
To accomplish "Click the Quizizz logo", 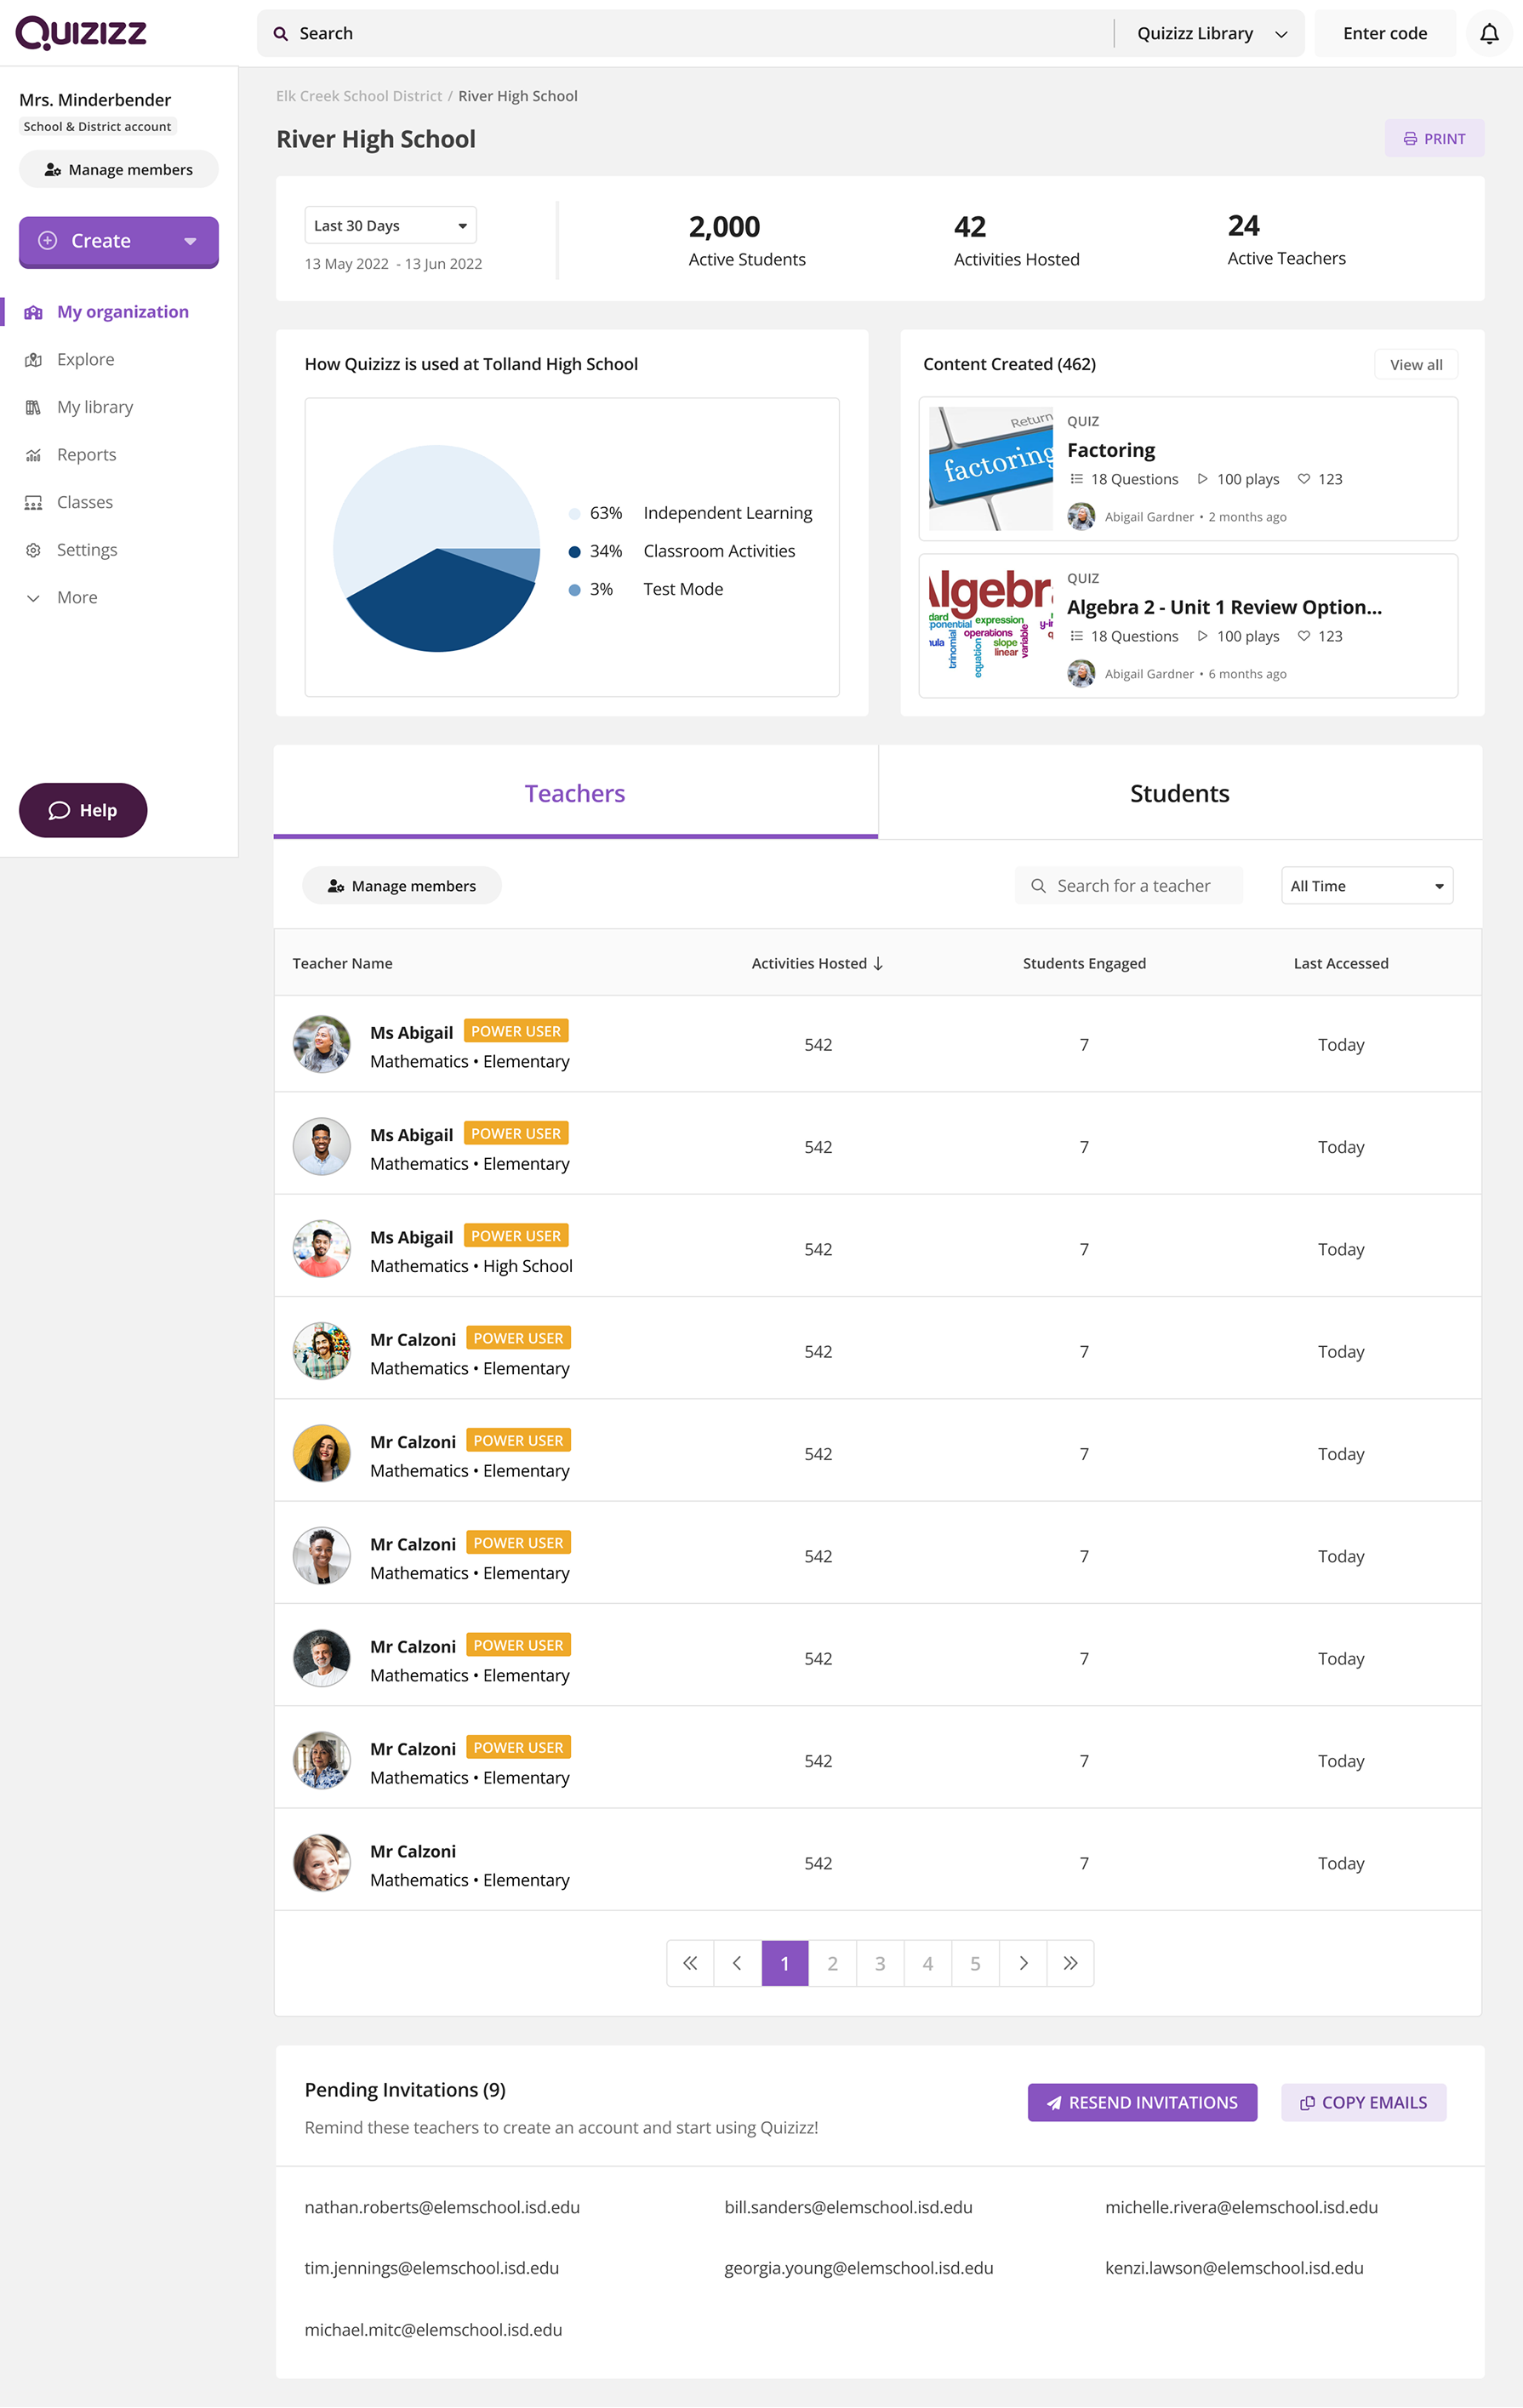I will click(81, 32).
